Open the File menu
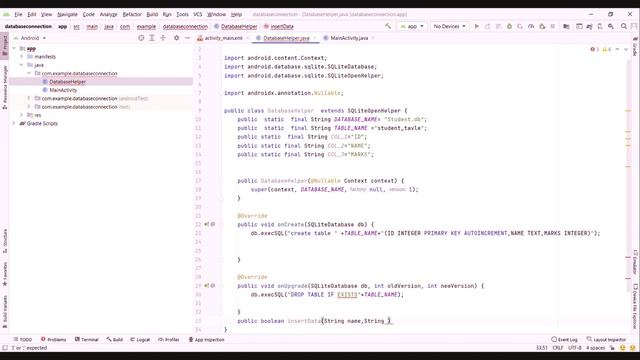This screenshot has width=640, height=360. coord(18,14)
